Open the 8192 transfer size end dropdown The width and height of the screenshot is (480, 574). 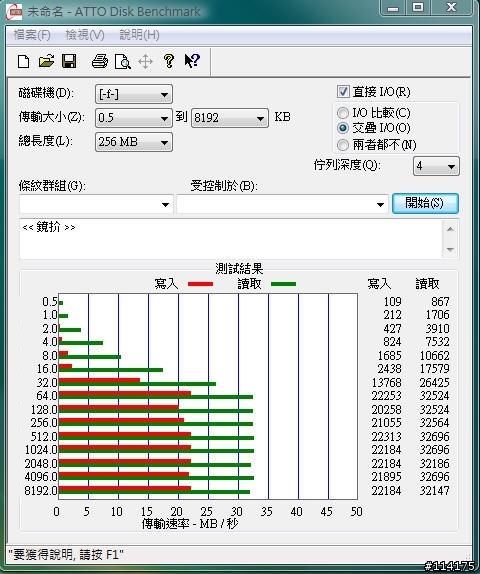[x=230, y=118]
